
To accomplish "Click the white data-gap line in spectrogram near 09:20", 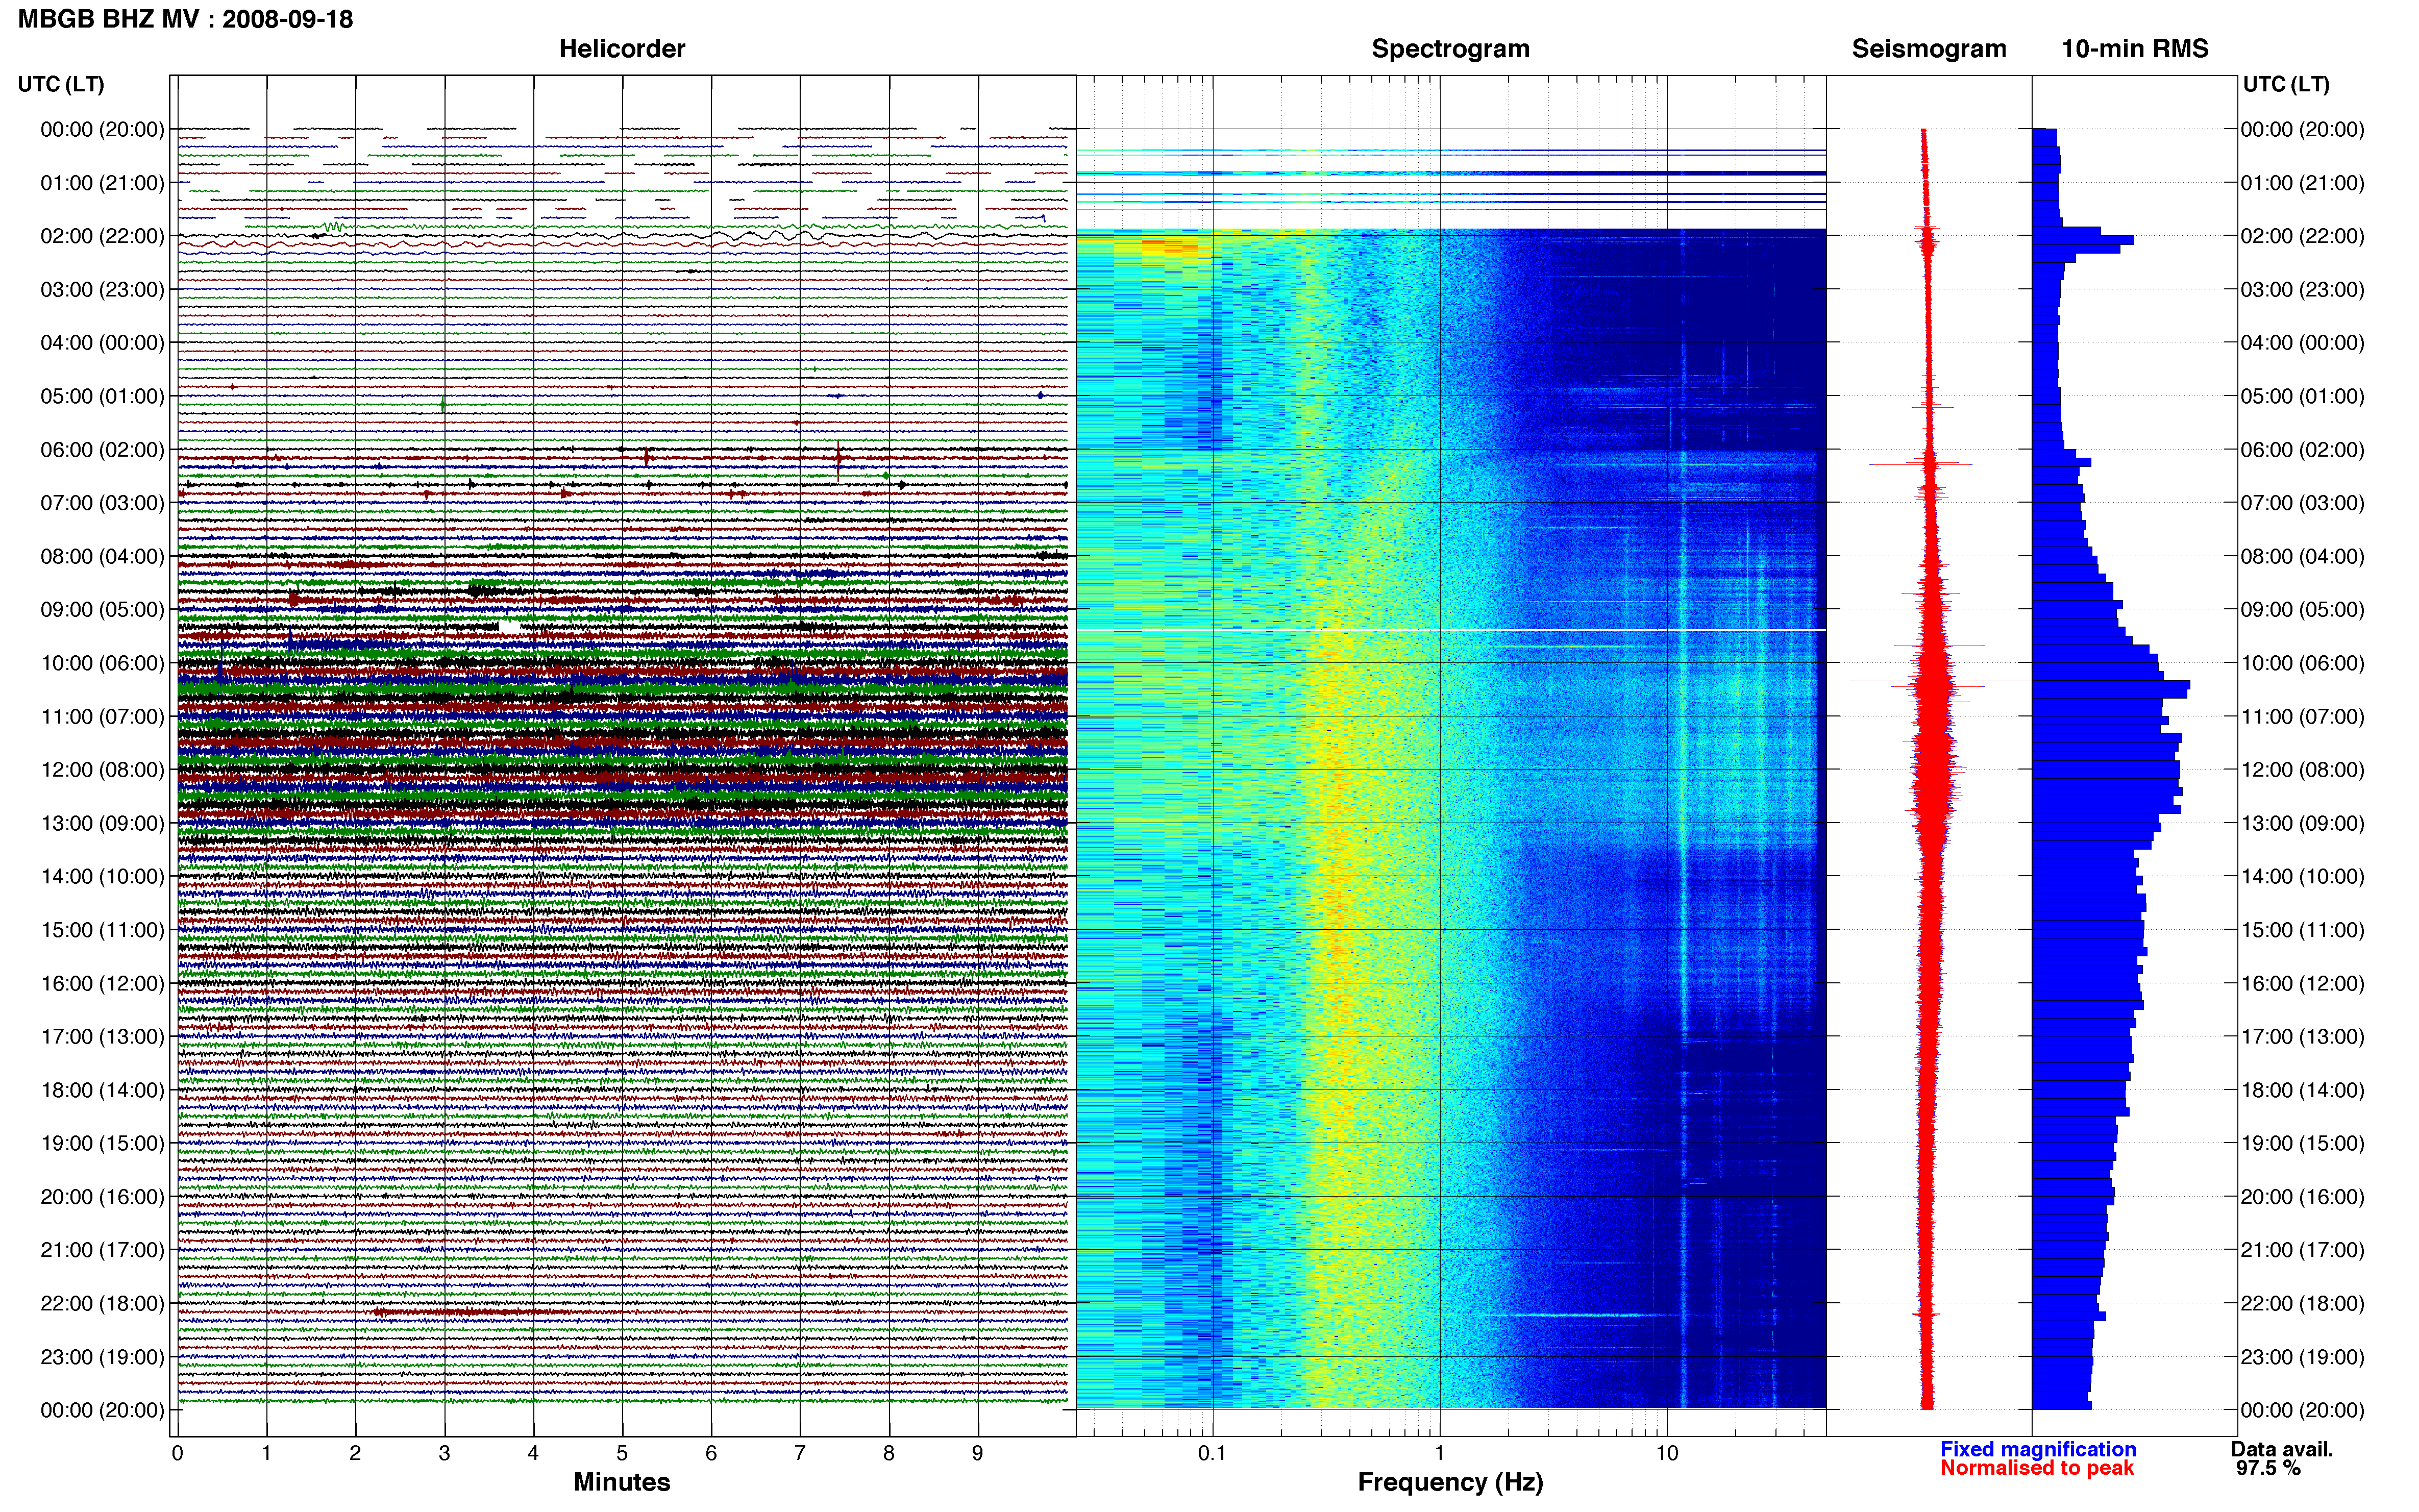I will click(x=1450, y=630).
